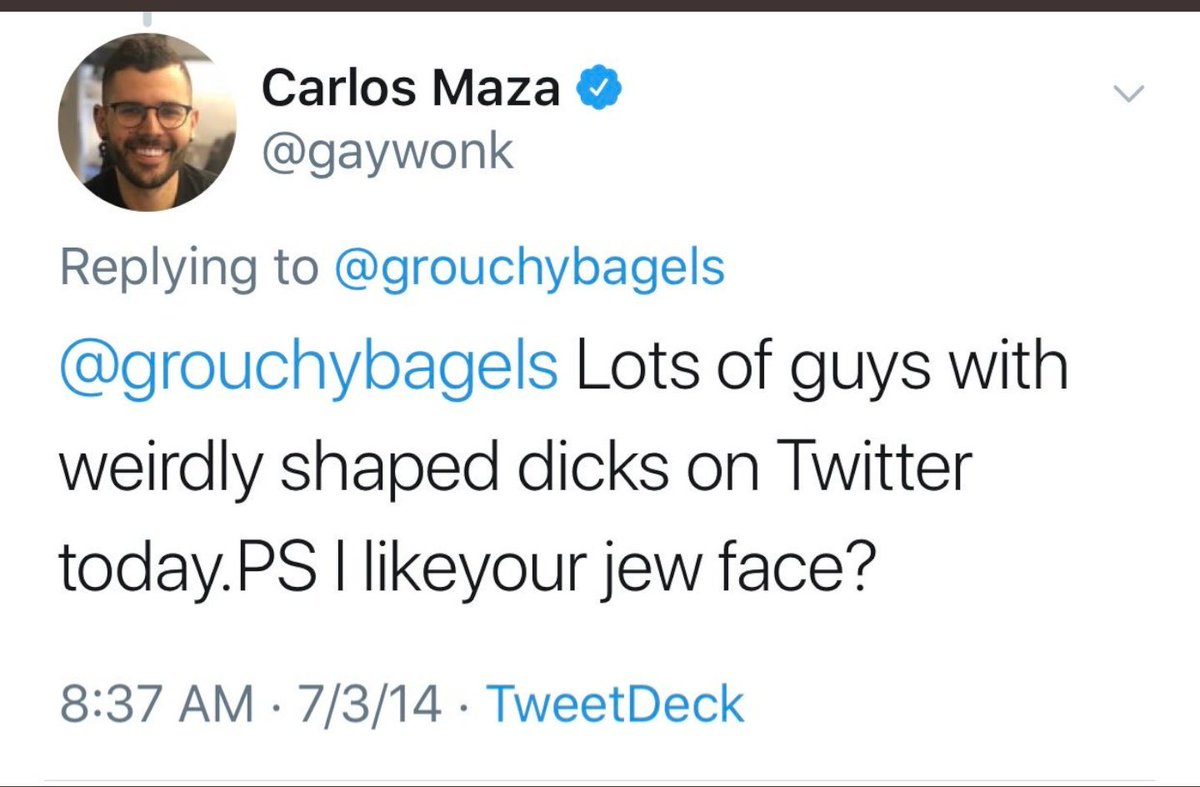Open the Carlos Maza display name
1200x787 pixels.
[x=411, y=90]
